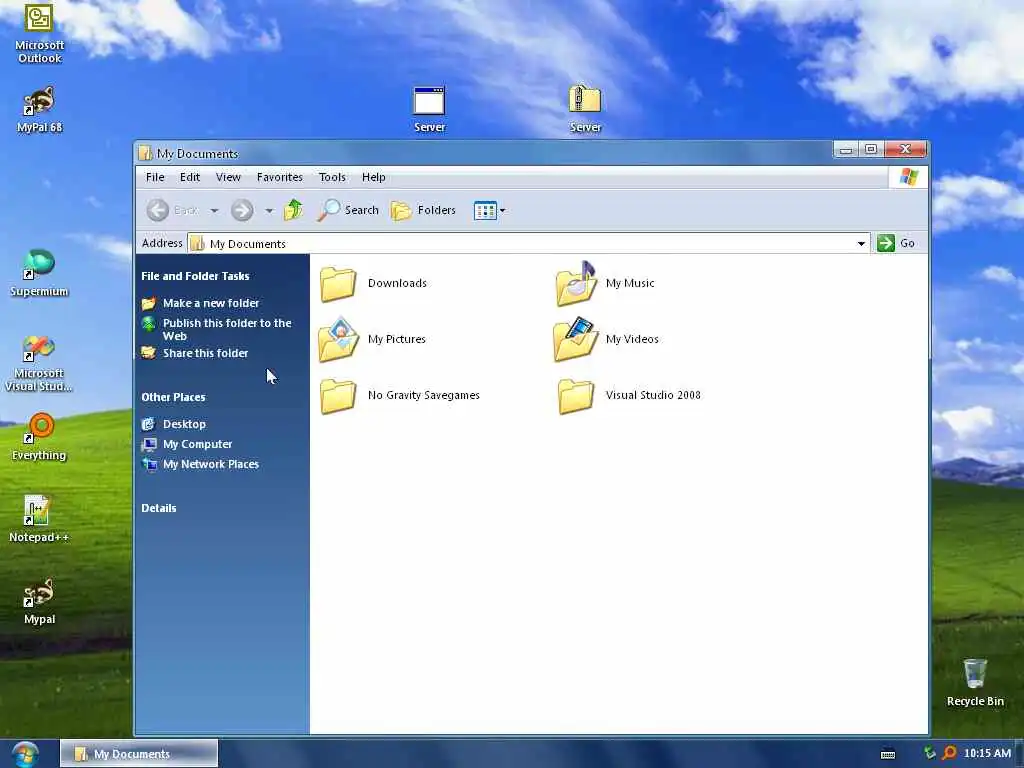The height and width of the screenshot is (768, 1024).
Task: Open the Edit menu
Action: point(190,177)
